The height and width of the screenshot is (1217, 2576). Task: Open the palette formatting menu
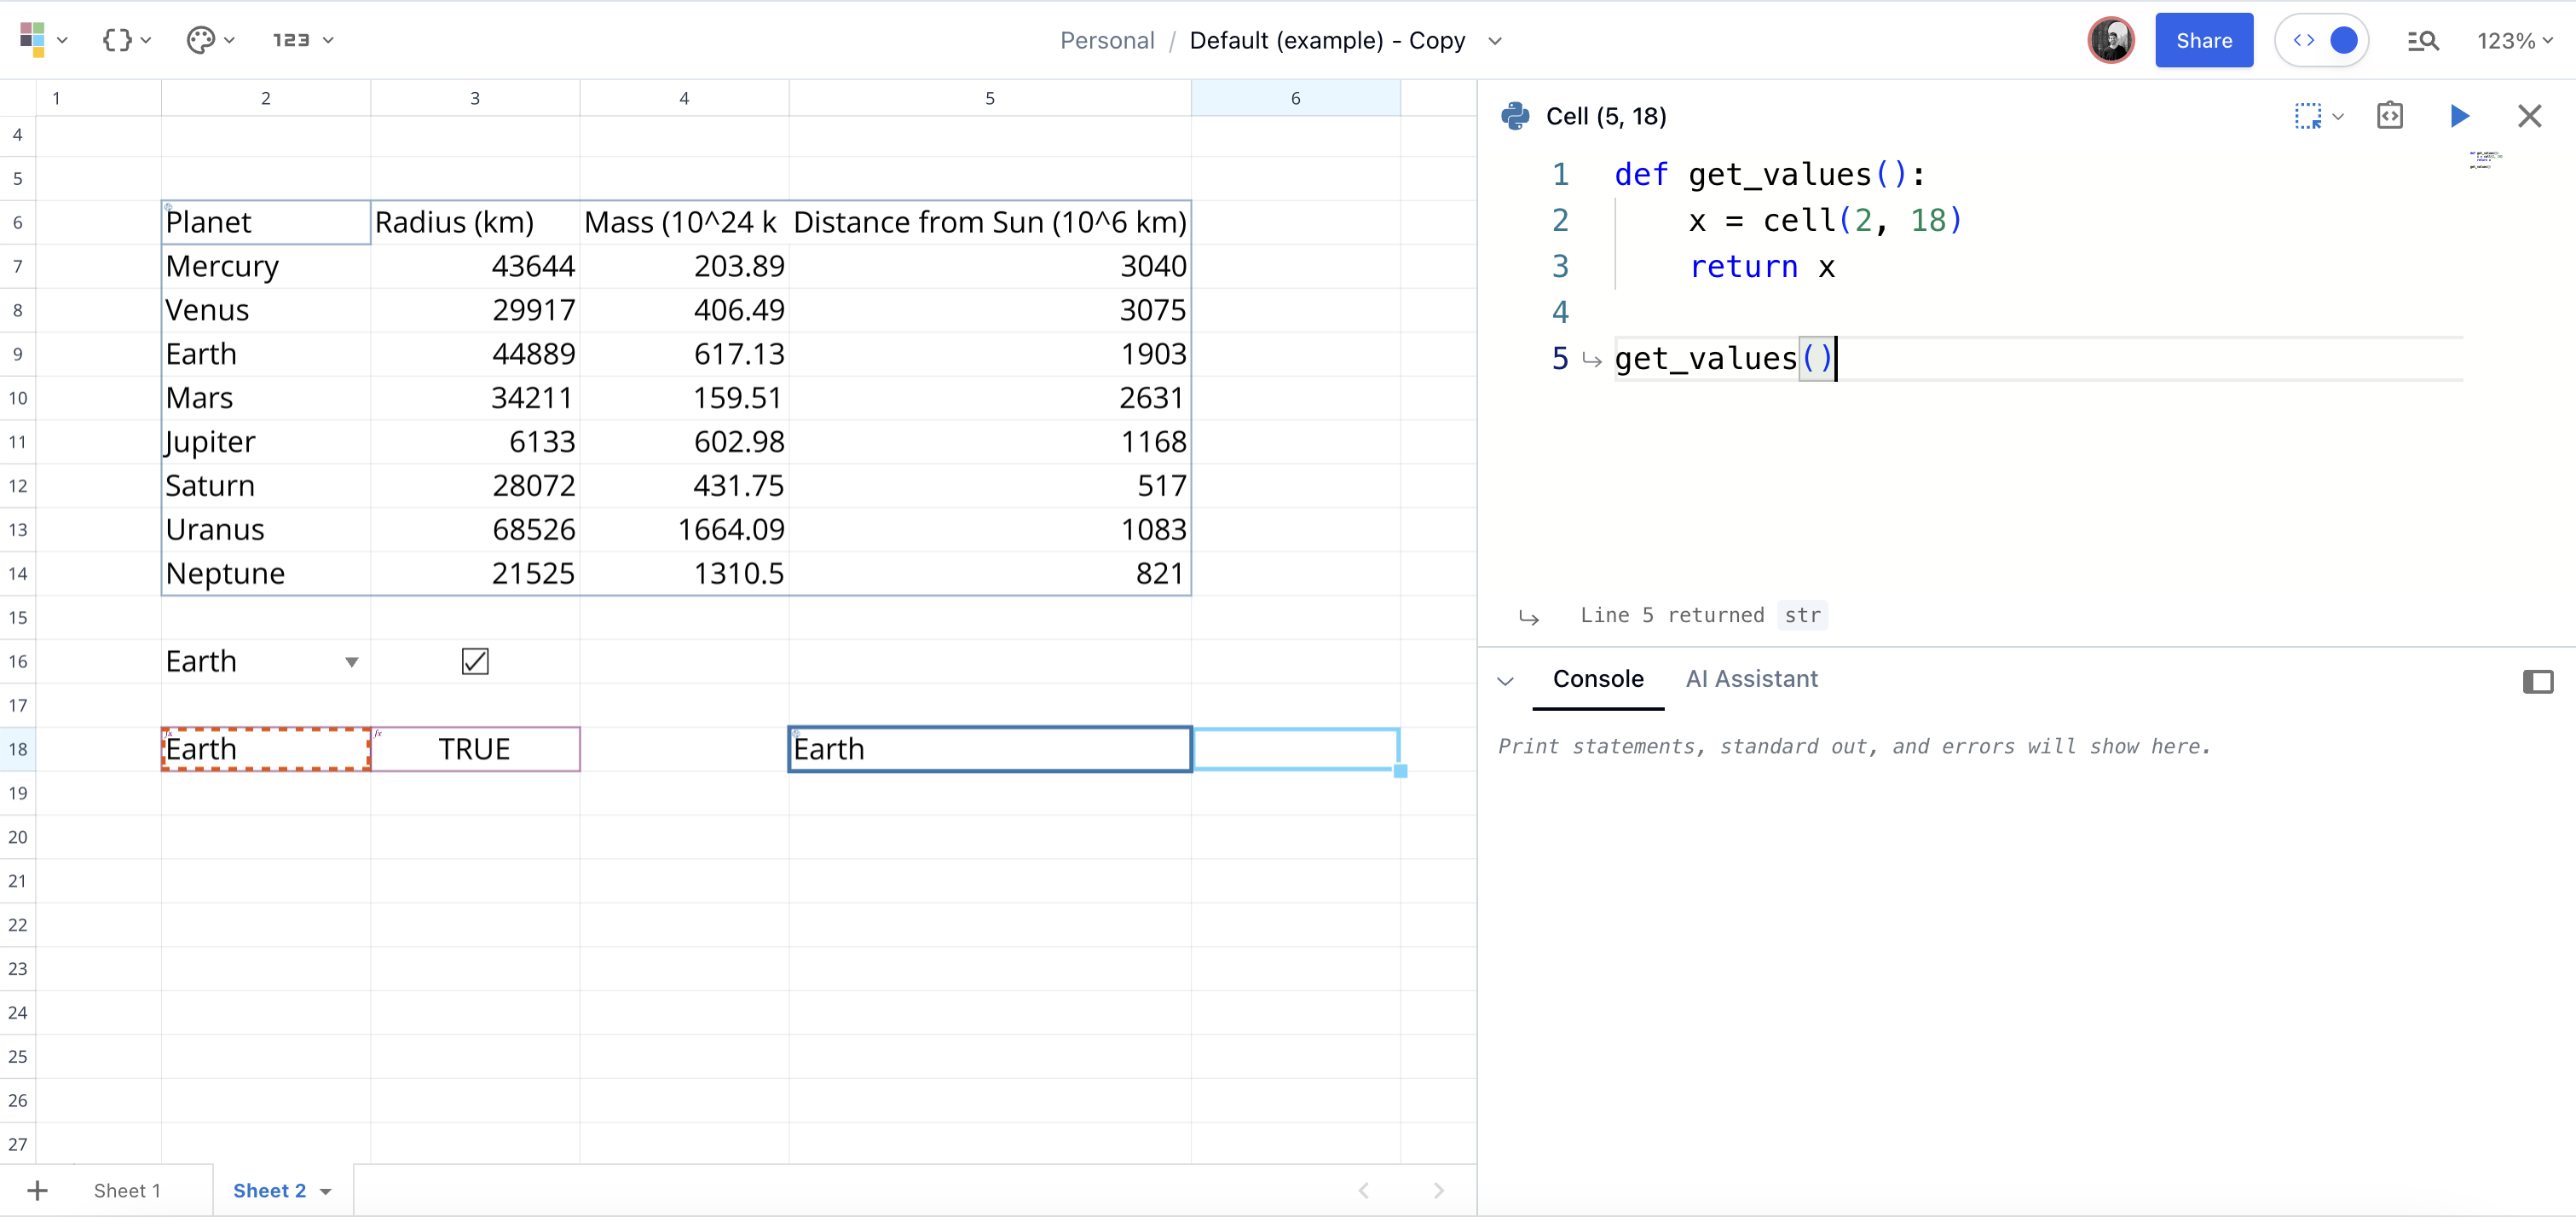(x=210, y=40)
